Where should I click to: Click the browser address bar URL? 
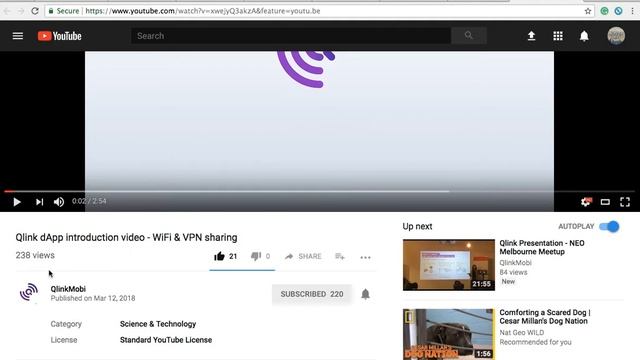(x=202, y=11)
